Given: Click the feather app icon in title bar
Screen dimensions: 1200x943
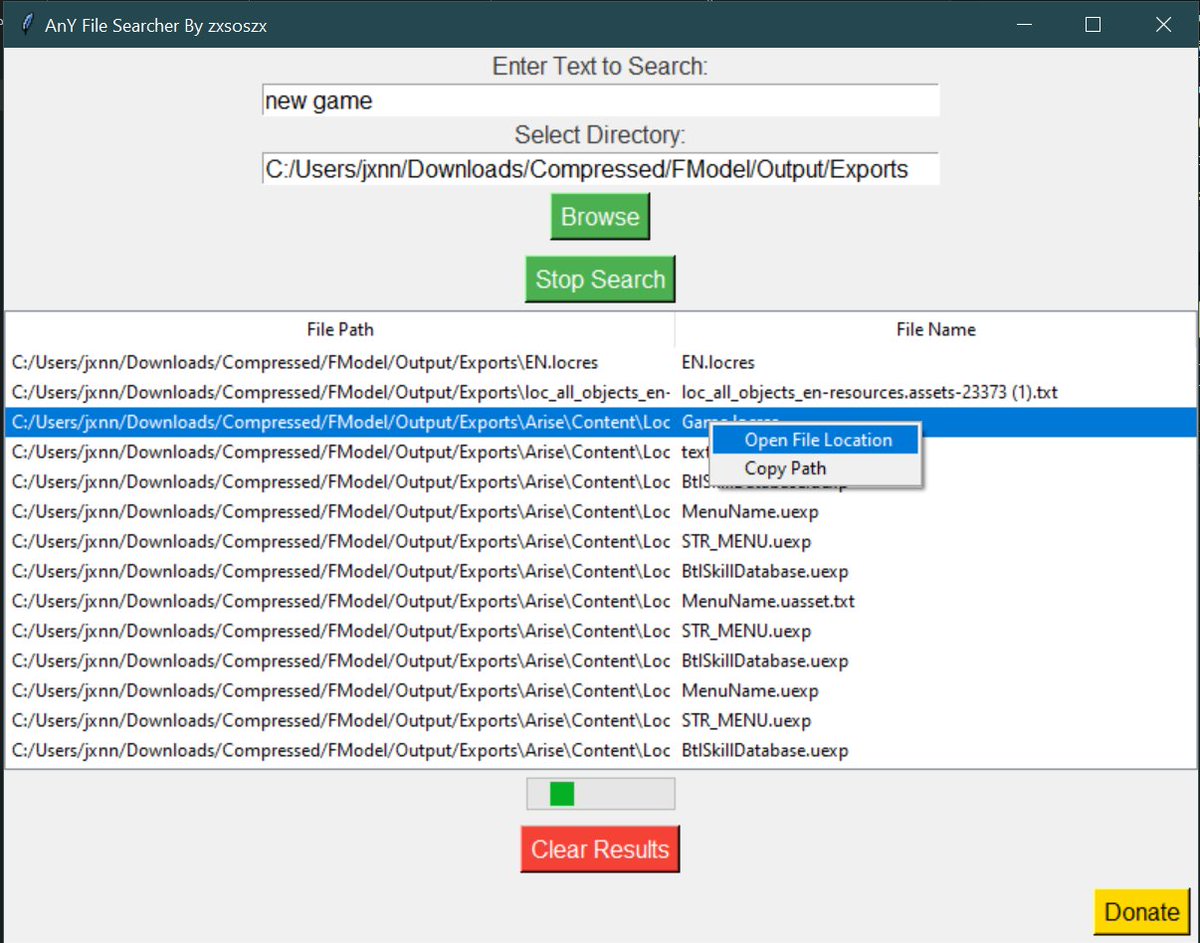Looking at the screenshot, I should coord(26,24).
